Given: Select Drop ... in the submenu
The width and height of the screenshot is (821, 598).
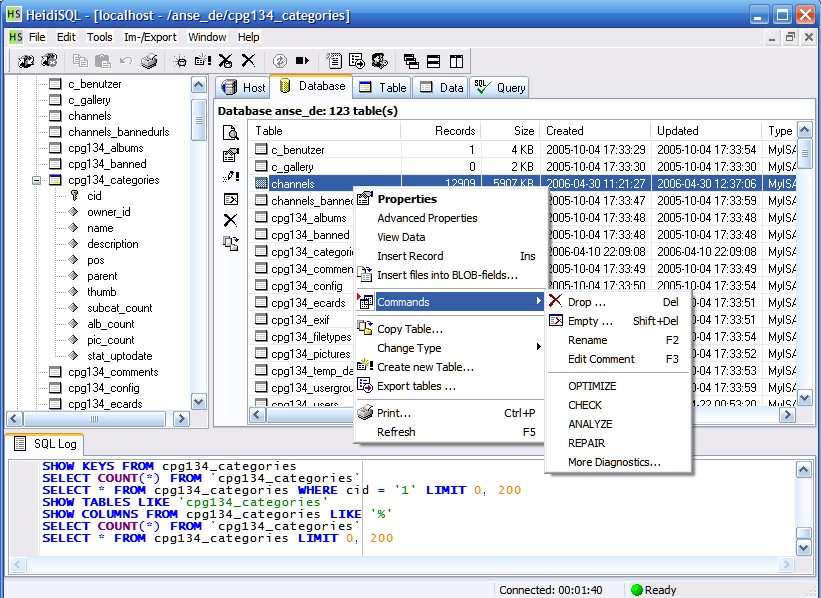Looking at the screenshot, I should pyautogui.click(x=586, y=302).
